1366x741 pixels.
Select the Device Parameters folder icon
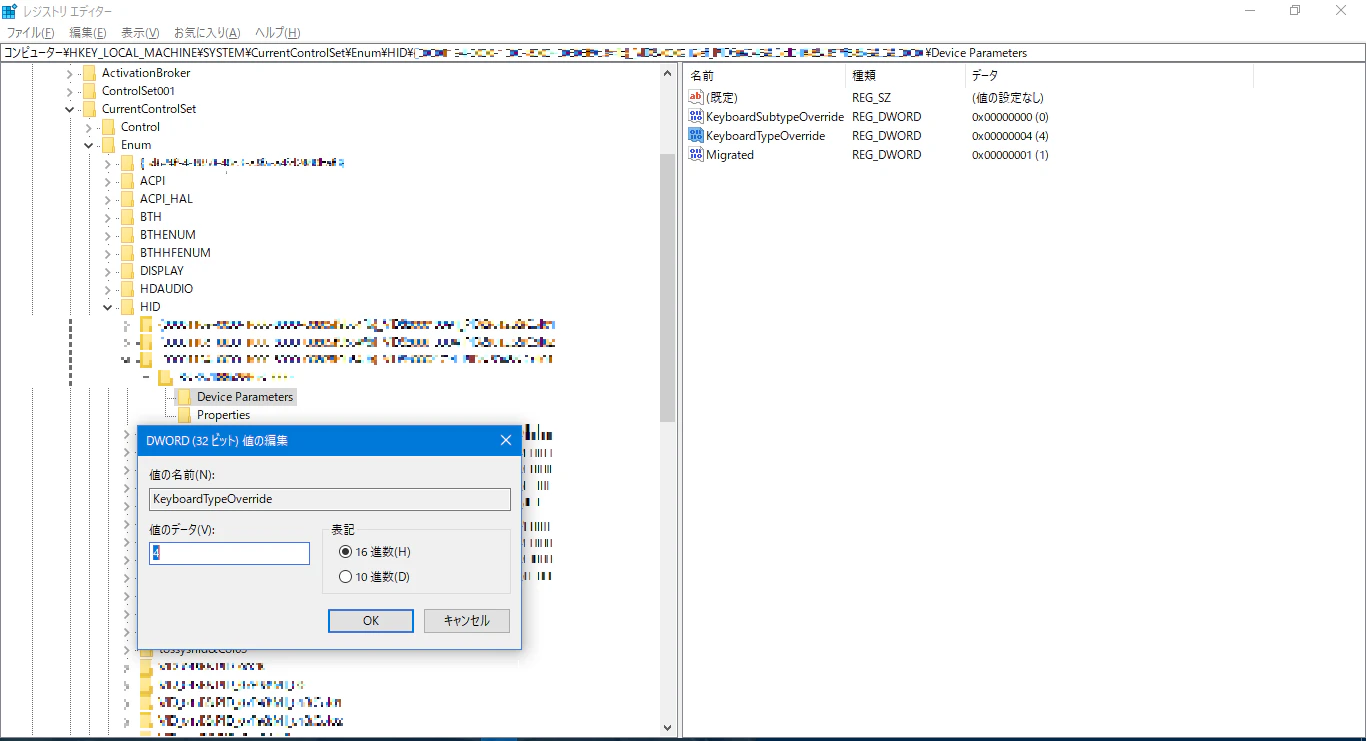184,397
